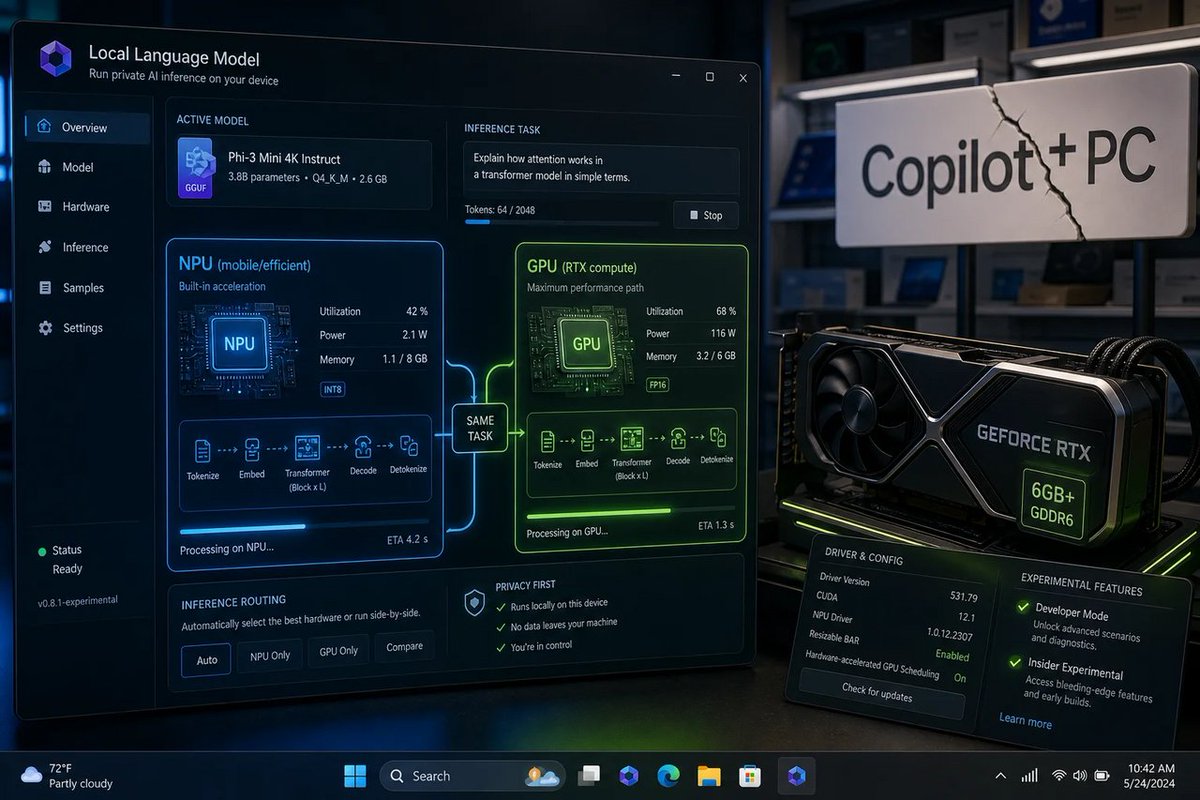This screenshot has width=1200, height=800.
Task: Click the NPU utilization value 42 %
Action: tap(417, 311)
